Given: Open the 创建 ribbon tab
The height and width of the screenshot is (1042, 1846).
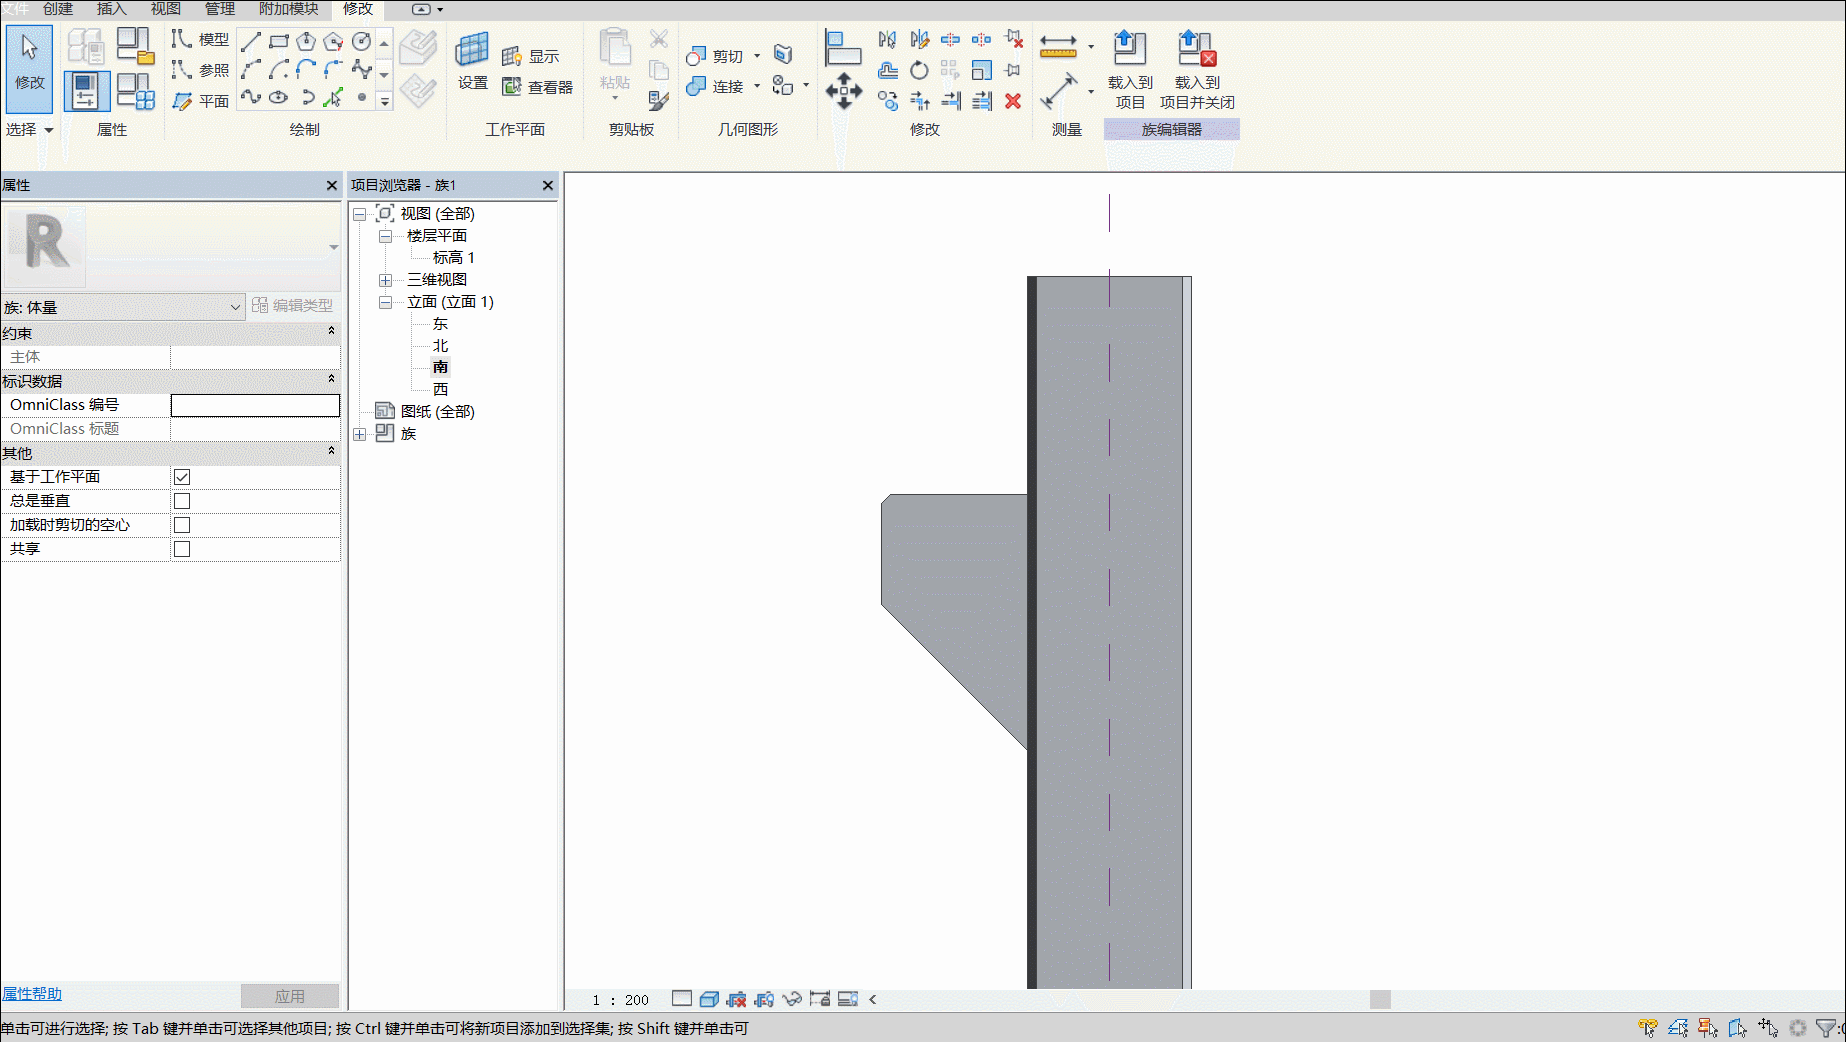Looking at the screenshot, I should point(58,9).
